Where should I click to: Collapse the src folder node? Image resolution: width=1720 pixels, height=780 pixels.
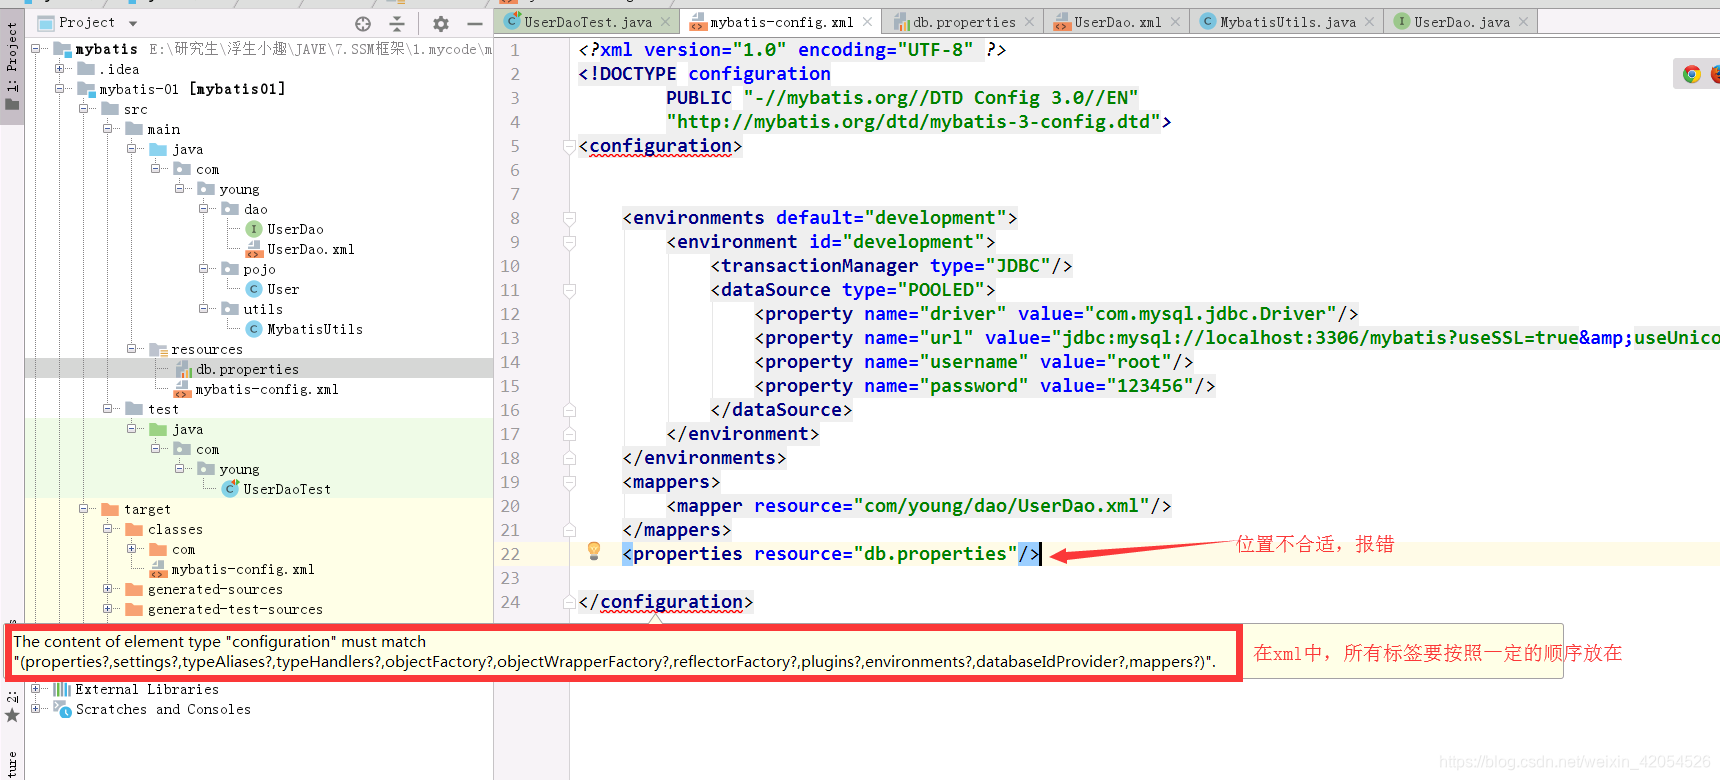84,109
